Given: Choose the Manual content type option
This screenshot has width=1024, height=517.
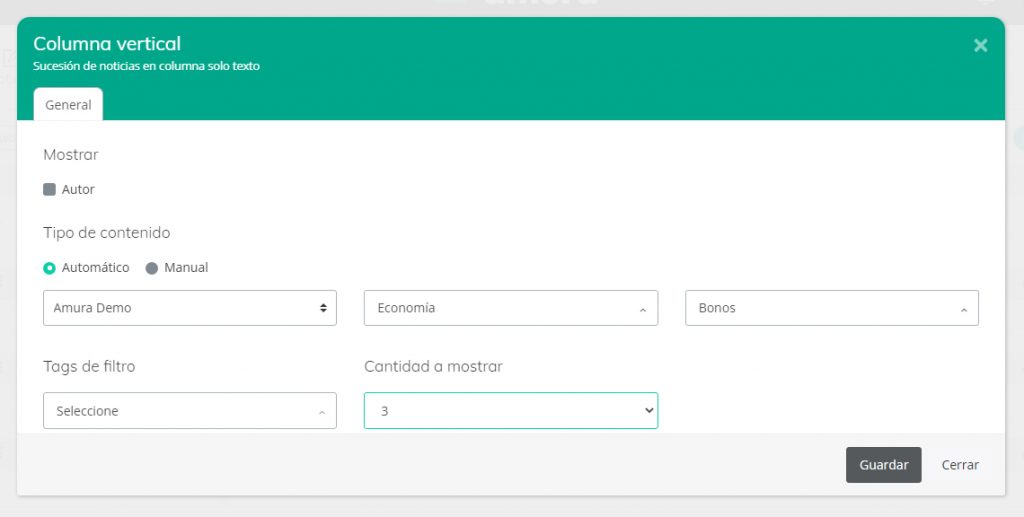Looking at the screenshot, I should (152, 268).
